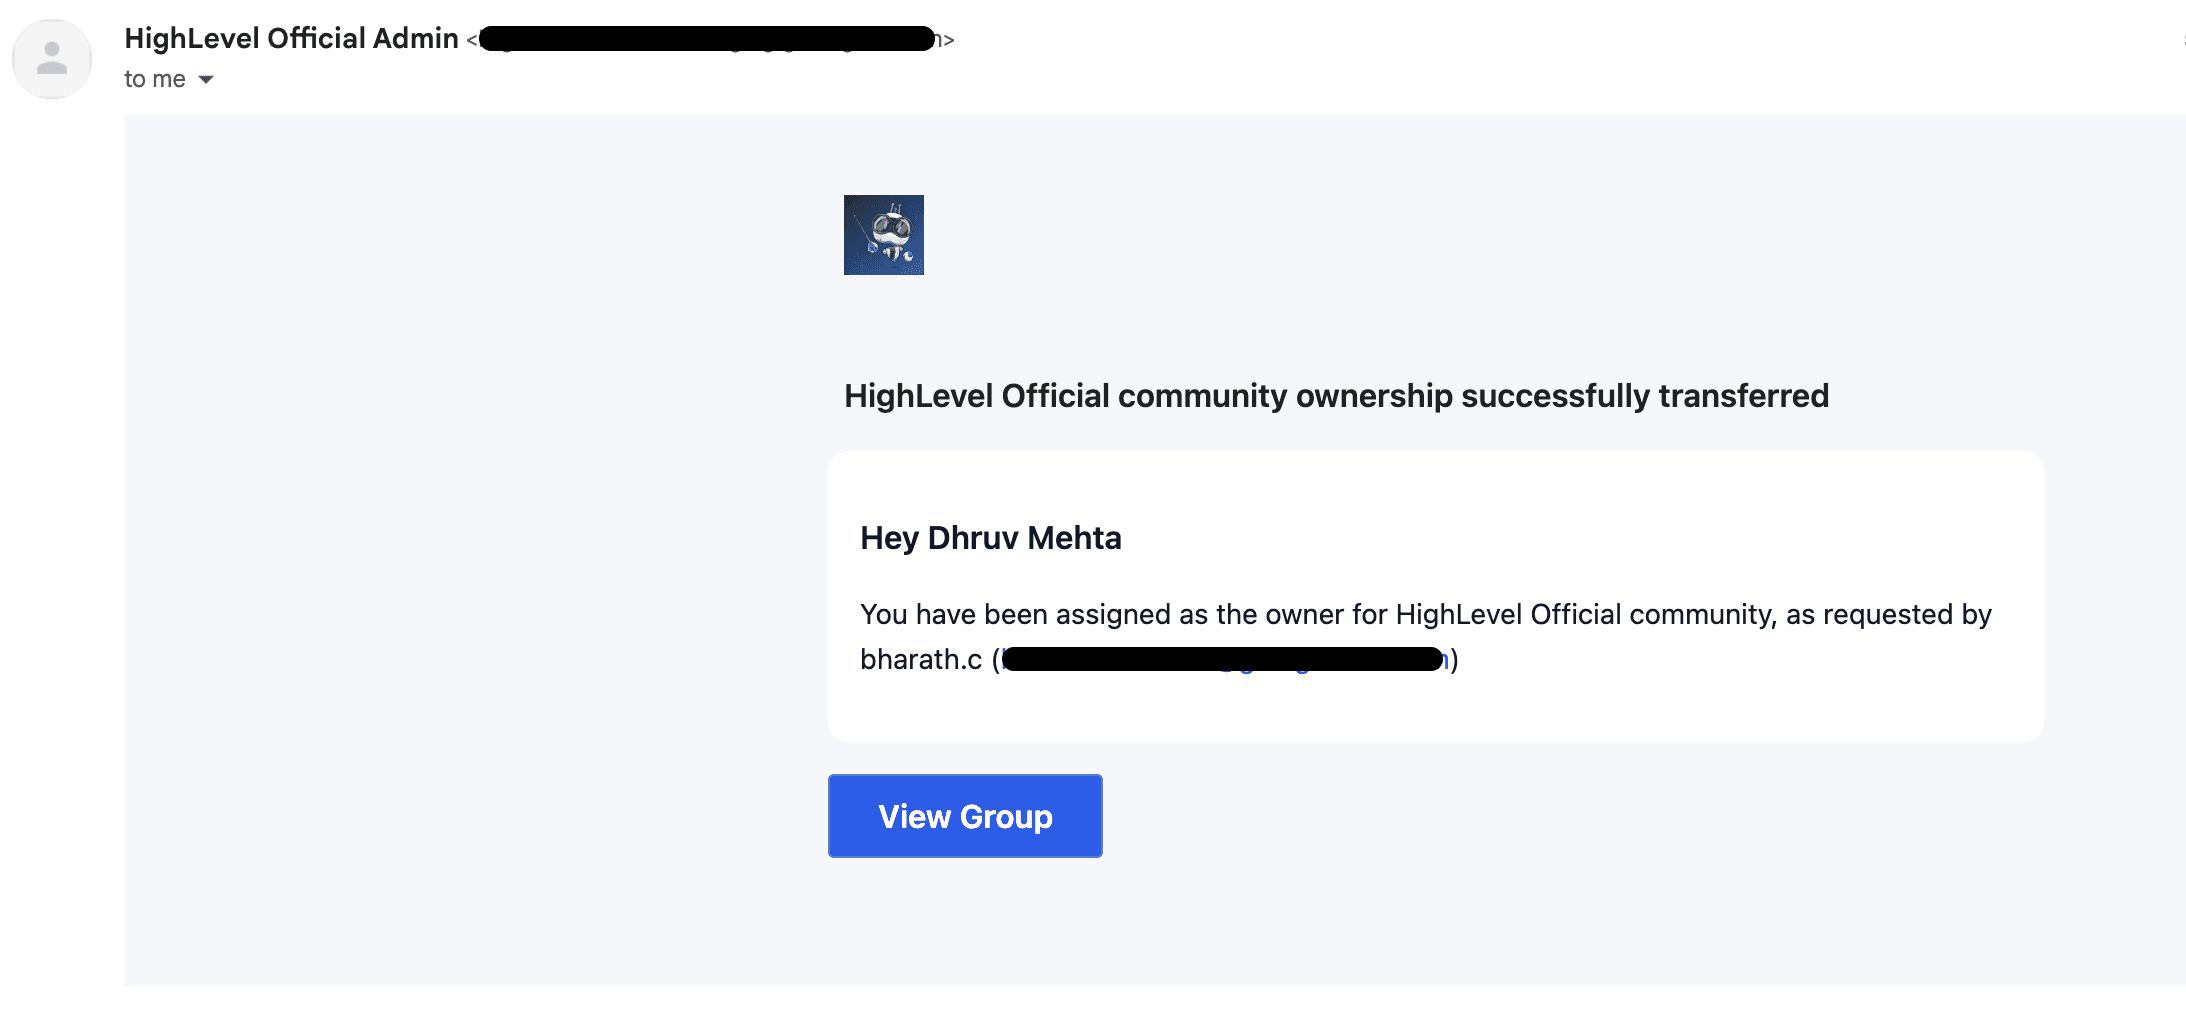Viewport: 2186px width, 1010px height.
Task: Click the greeting 'Hey Dhruv Mehta'
Action: pos(991,538)
